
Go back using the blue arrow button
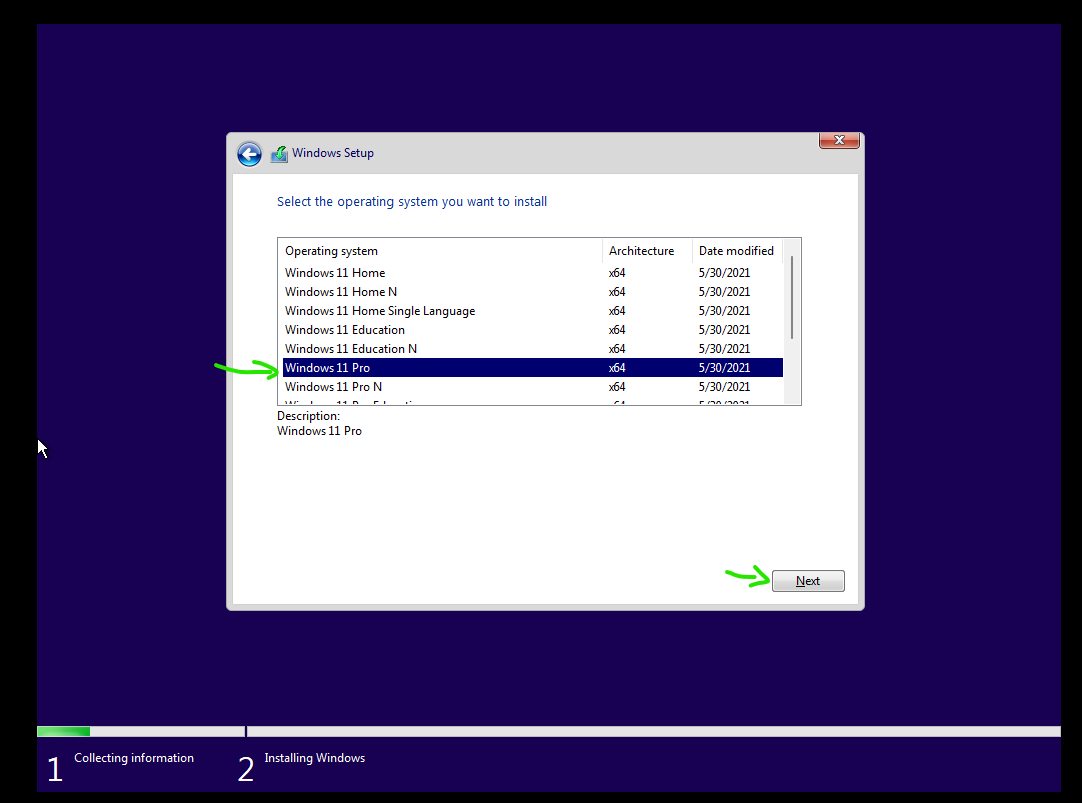249,154
